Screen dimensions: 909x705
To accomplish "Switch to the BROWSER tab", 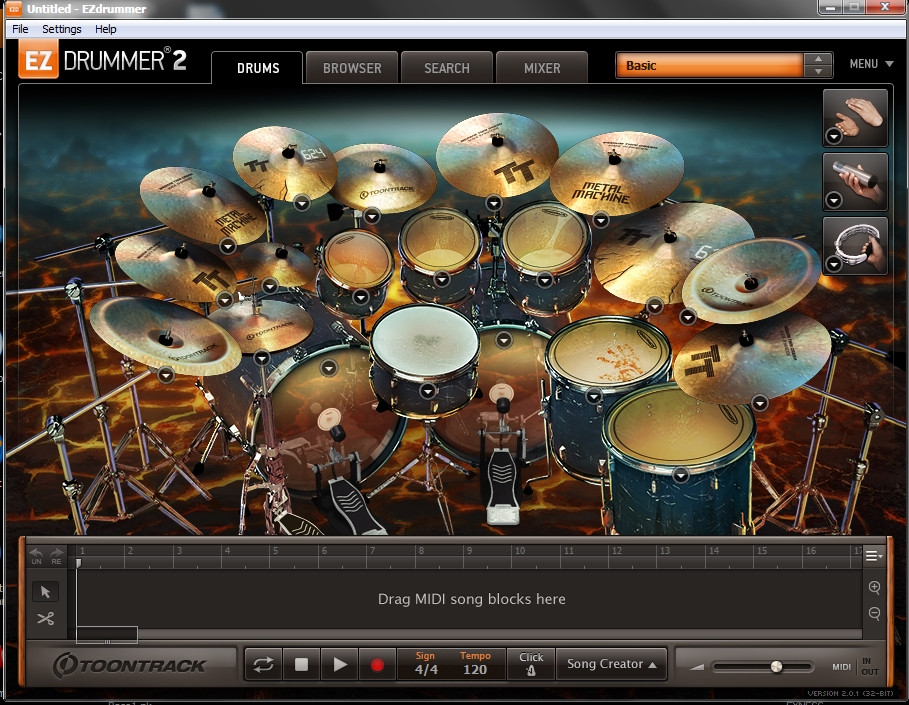I will (x=352, y=68).
